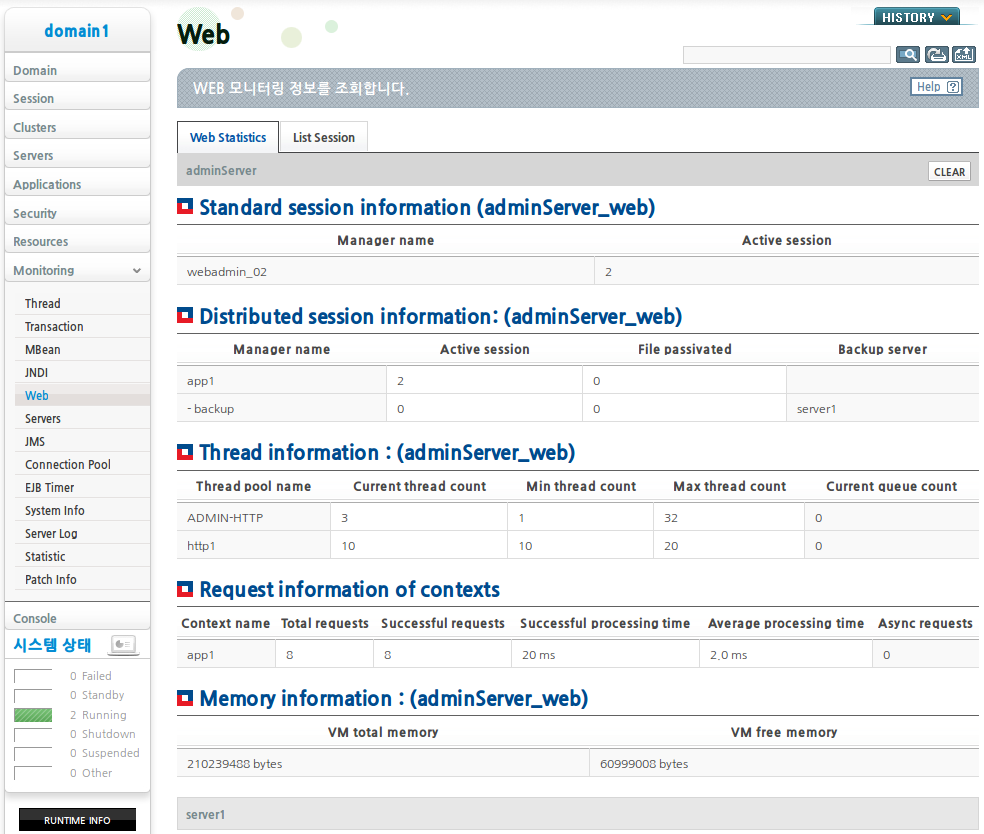
Task: Click the ADMIN-HTTP thread pool cell
Action: click(x=254, y=518)
